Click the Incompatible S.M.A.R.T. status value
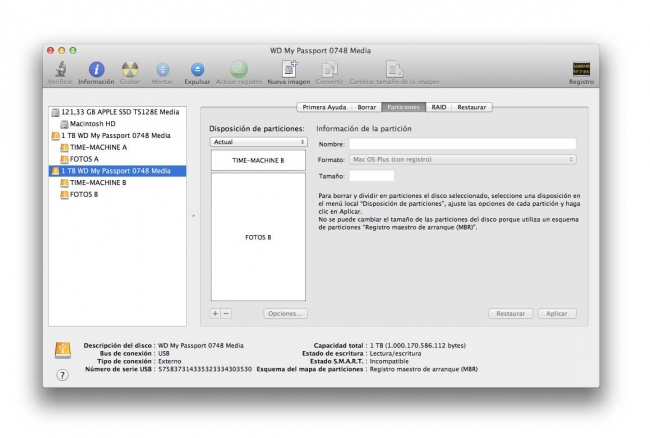The image size is (650, 438). (389, 361)
